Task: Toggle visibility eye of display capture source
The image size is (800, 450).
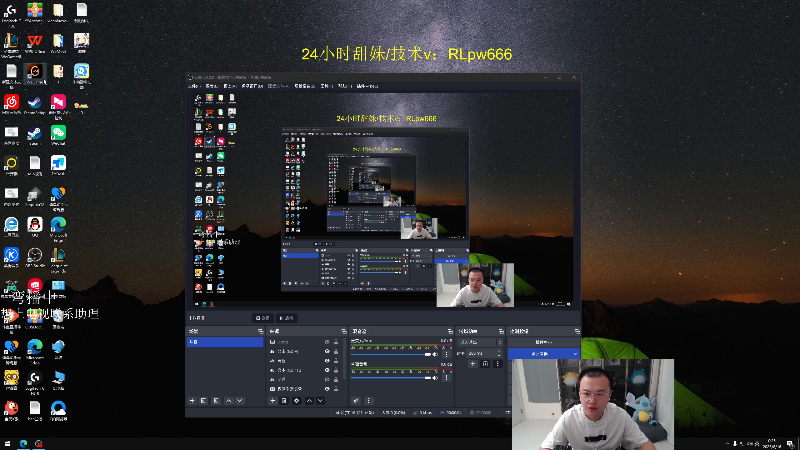Action: 327,389
